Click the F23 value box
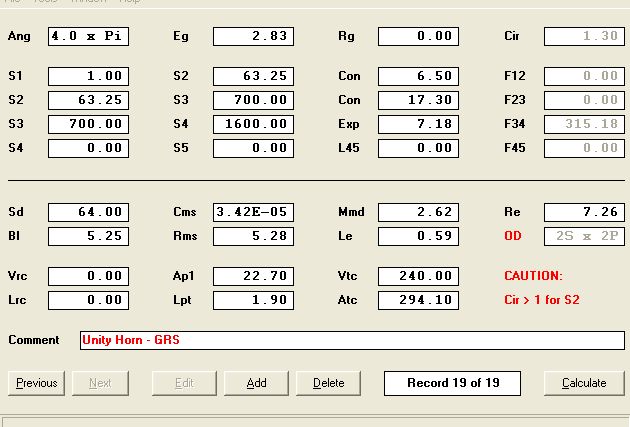The width and height of the screenshot is (630, 427). [x=584, y=100]
